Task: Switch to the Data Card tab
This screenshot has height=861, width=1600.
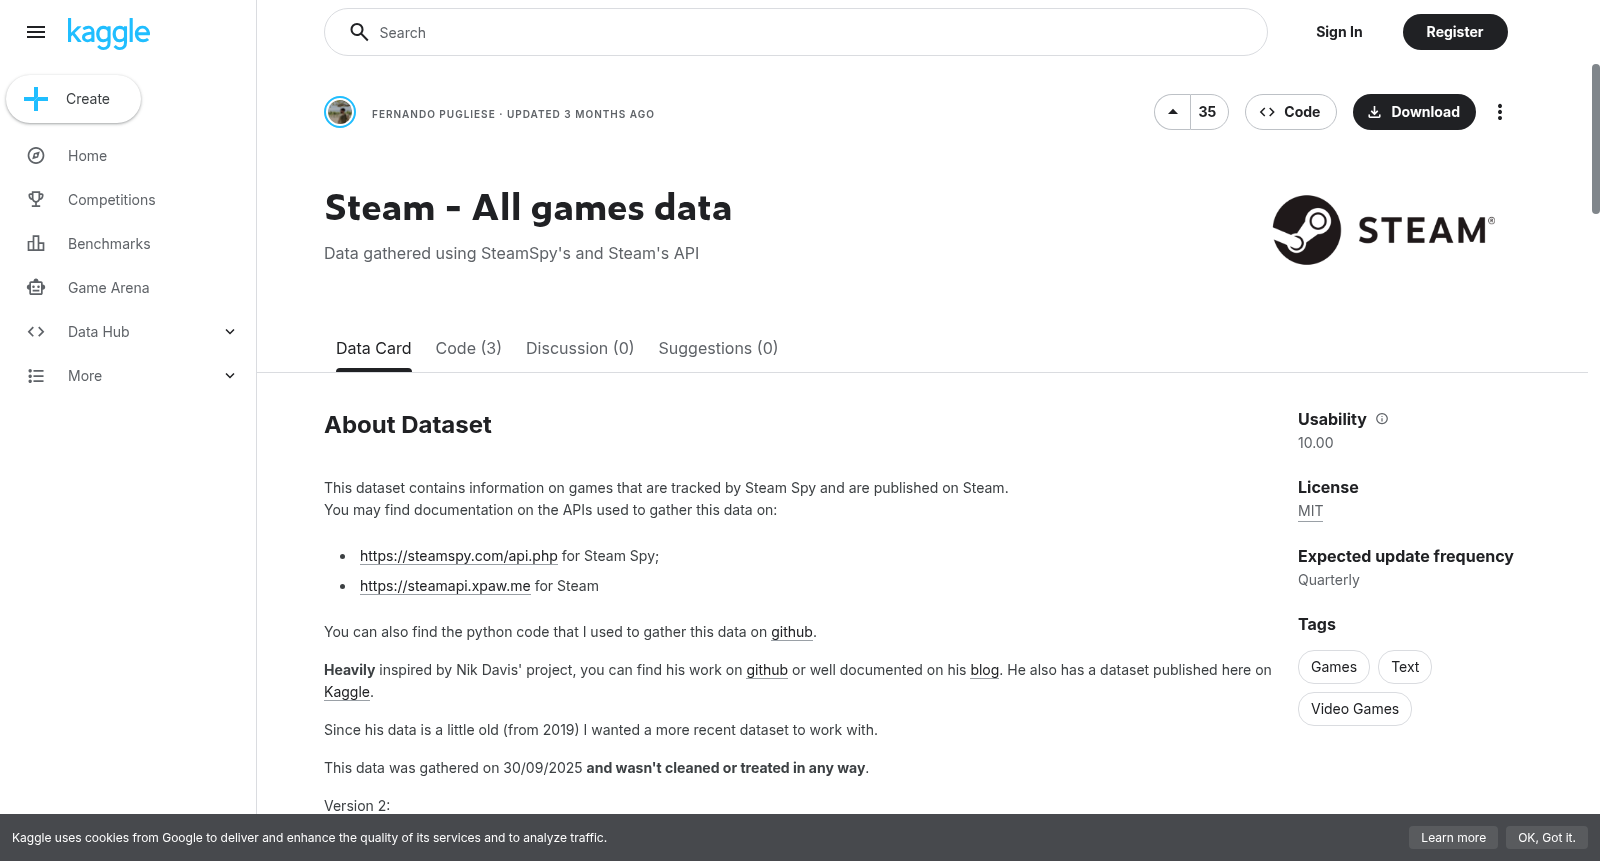Action: click(x=373, y=348)
